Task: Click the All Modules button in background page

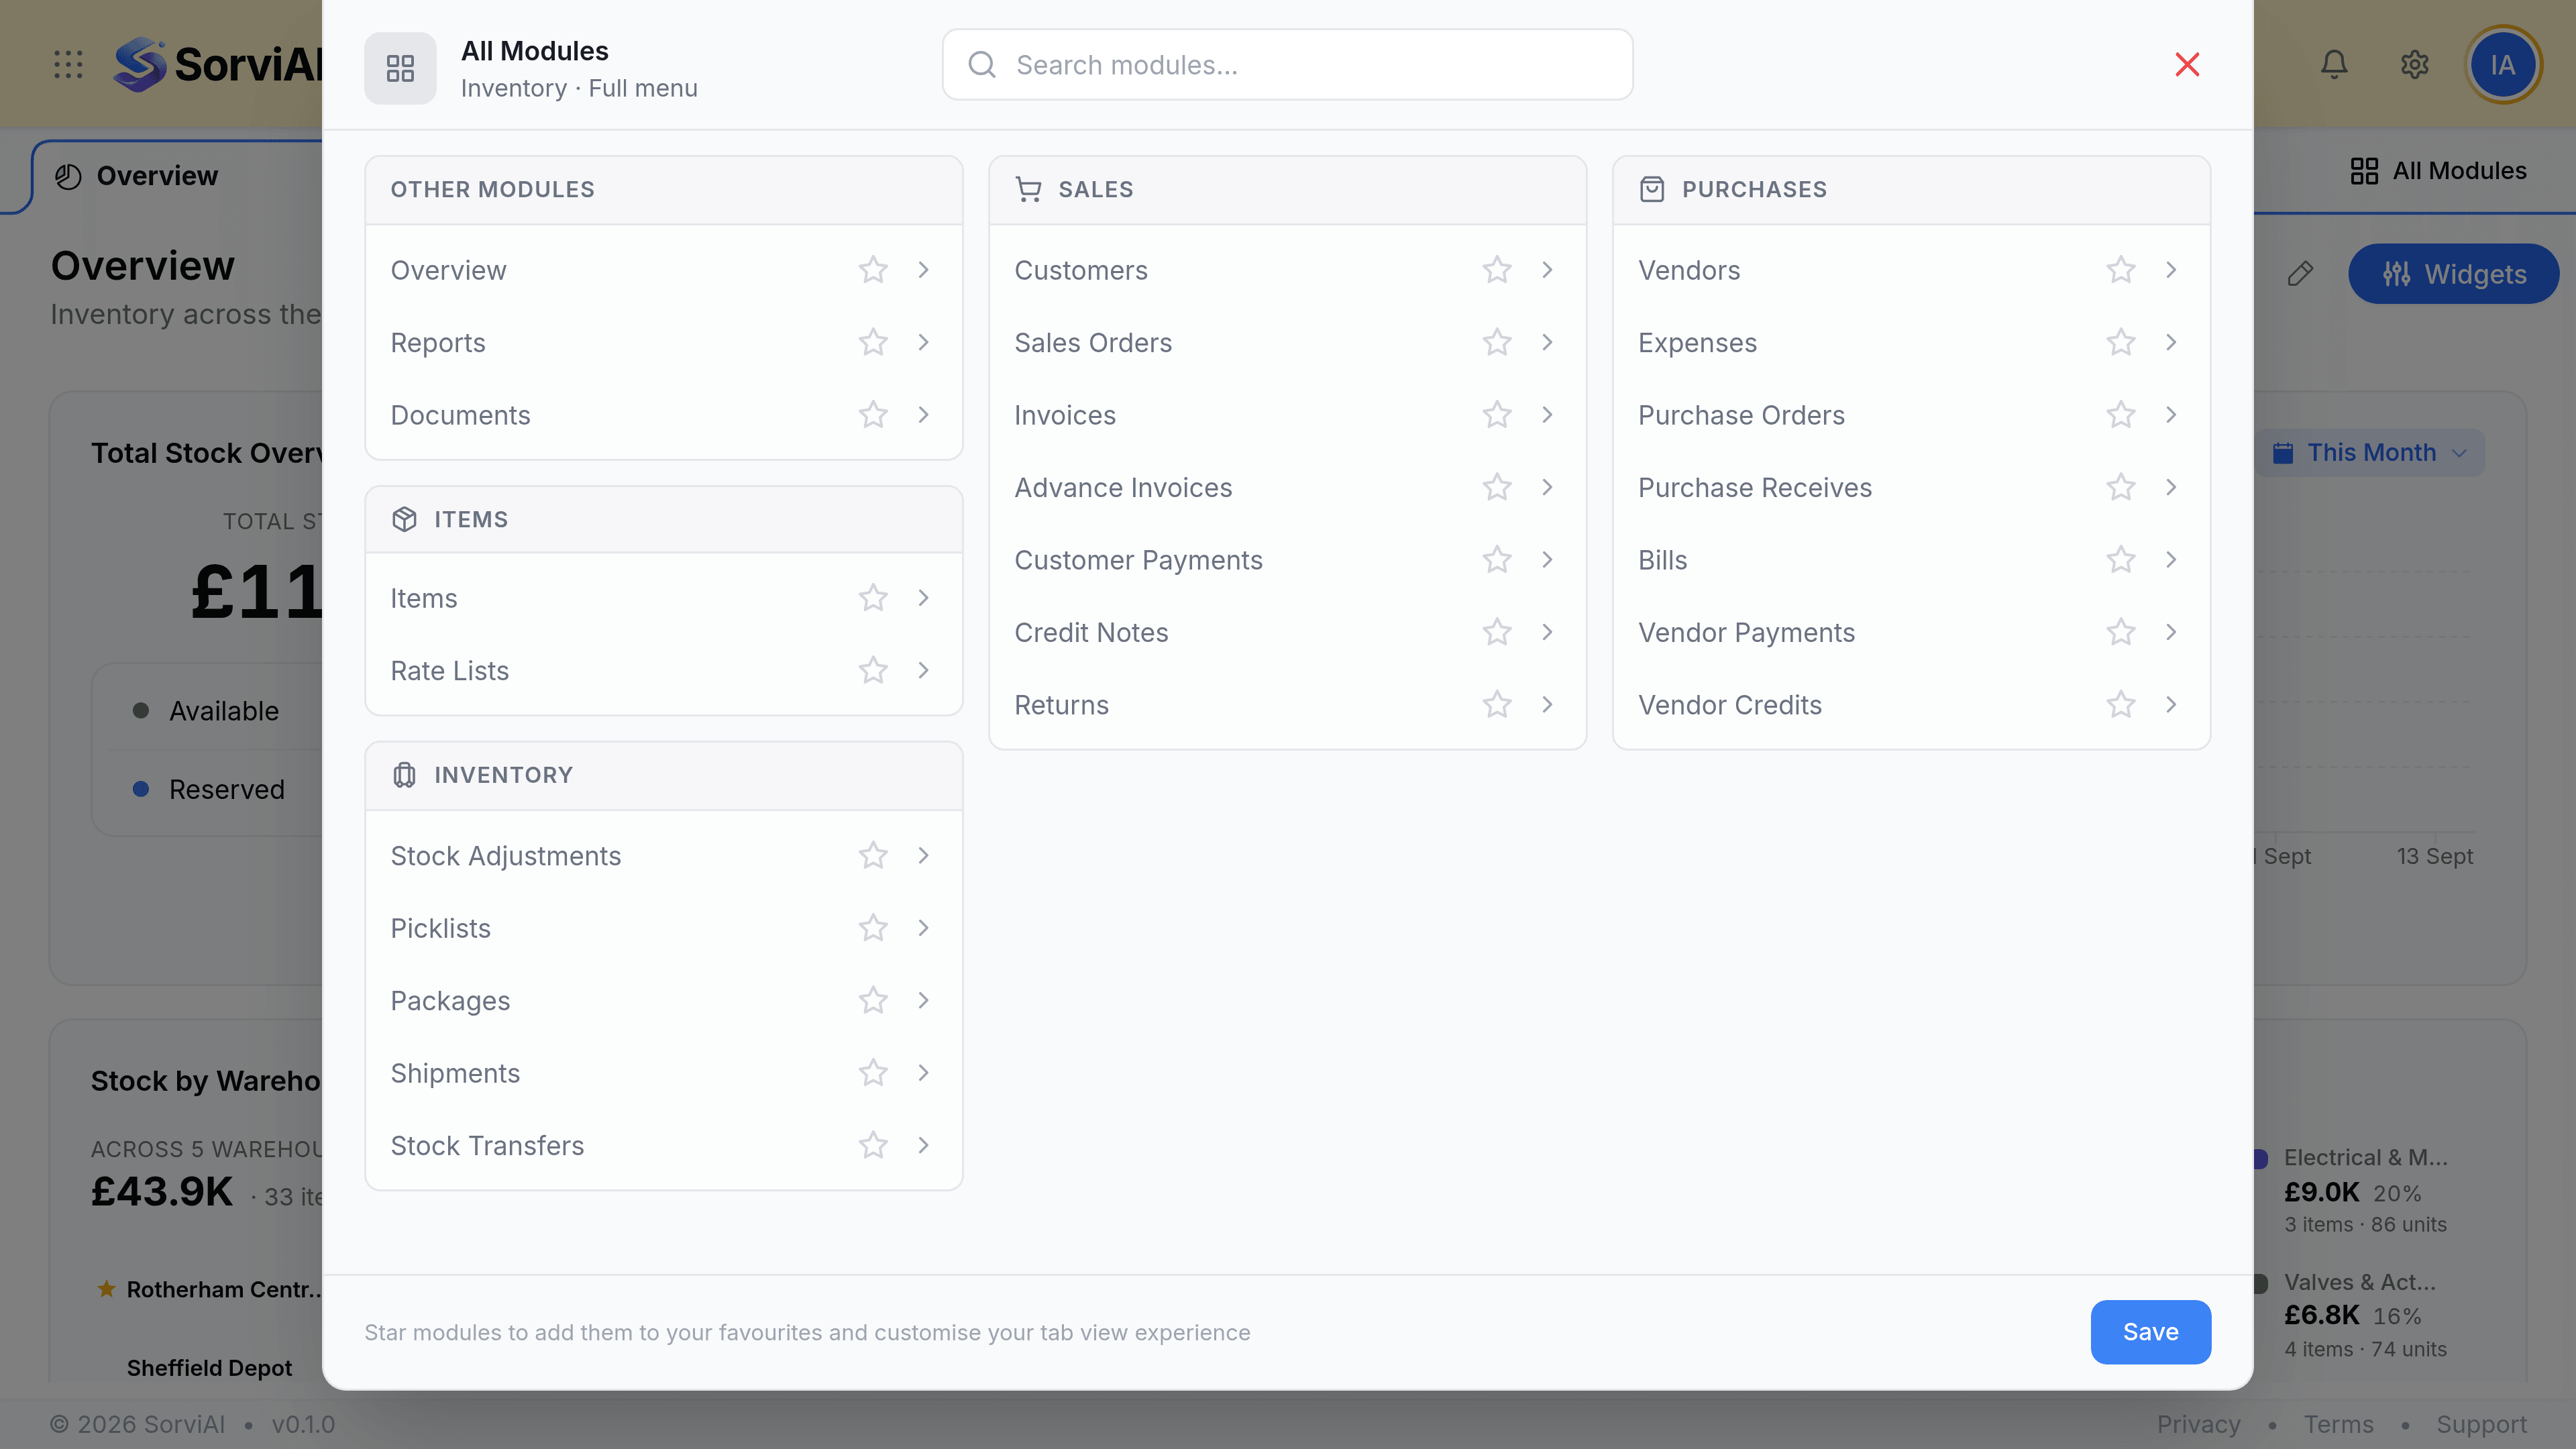Action: 2438,171
